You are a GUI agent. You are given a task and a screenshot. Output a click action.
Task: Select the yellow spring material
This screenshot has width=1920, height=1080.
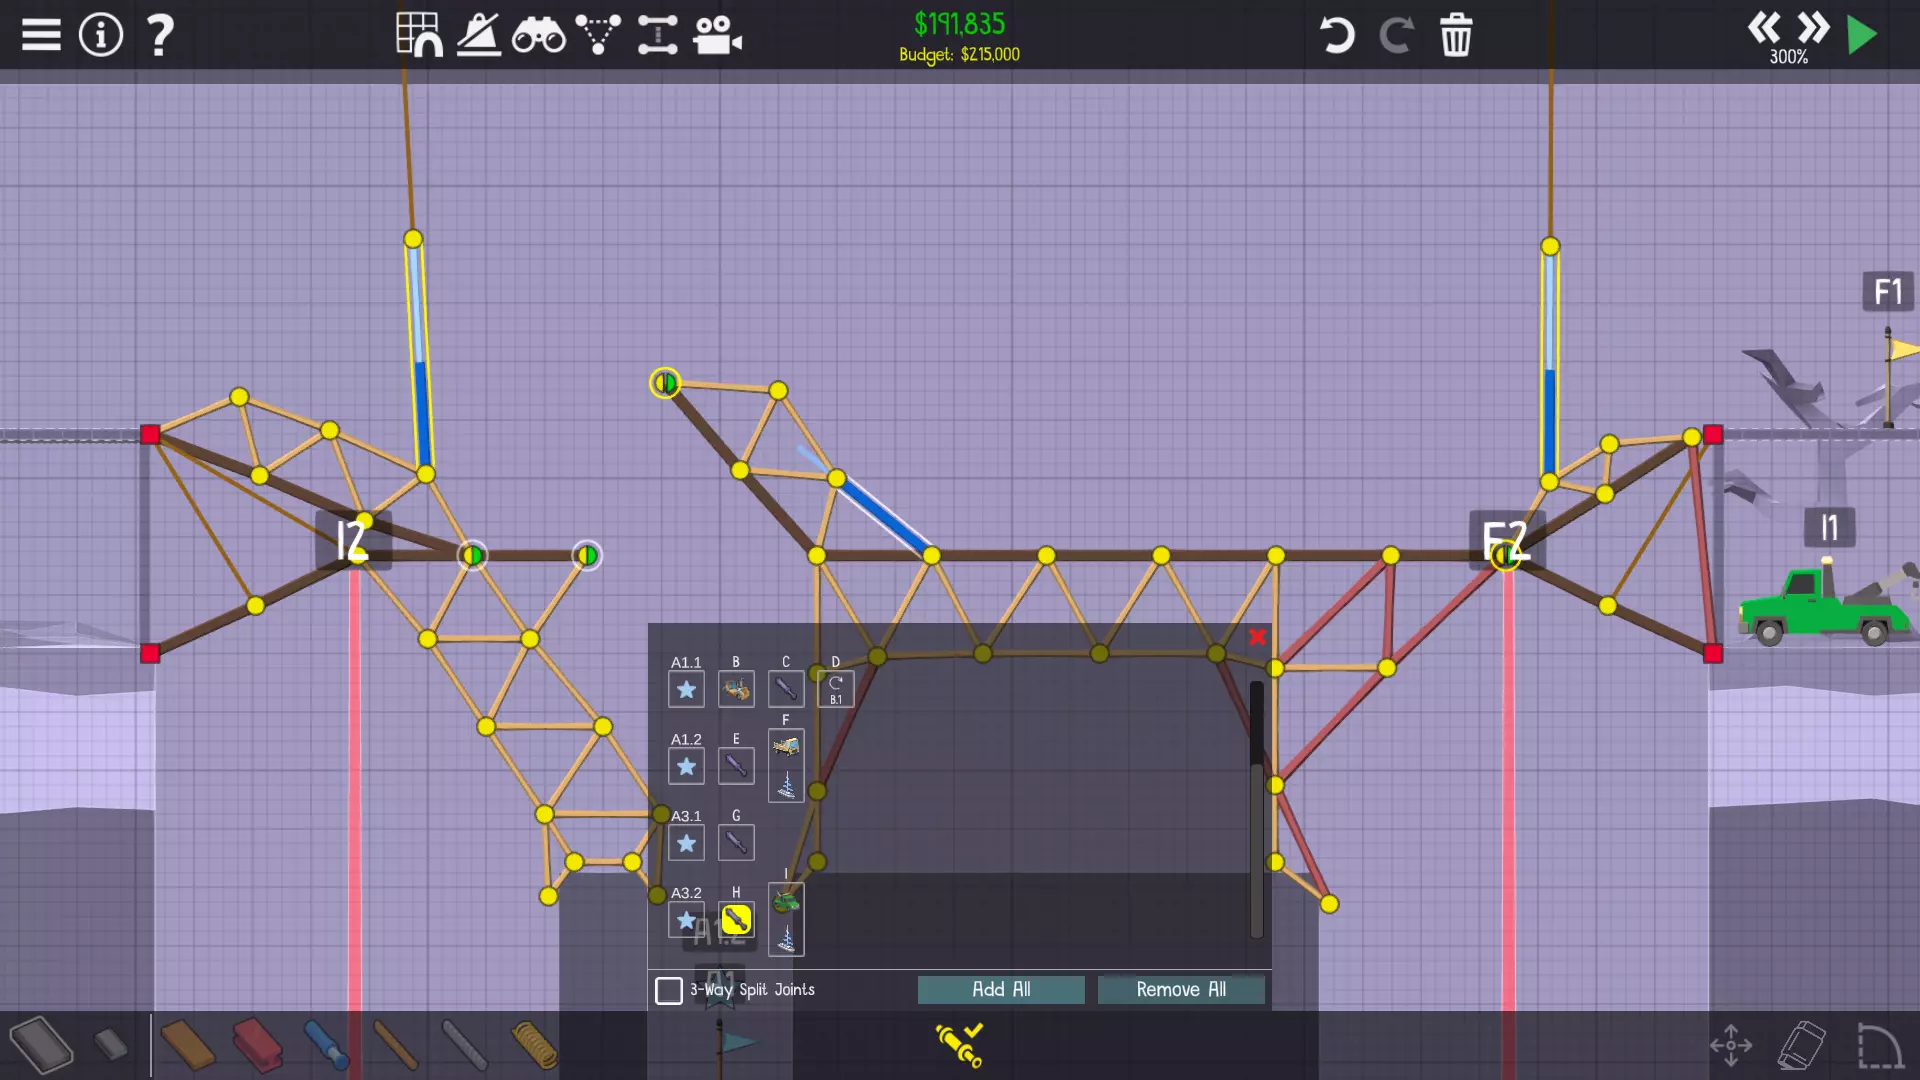[x=534, y=1045]
